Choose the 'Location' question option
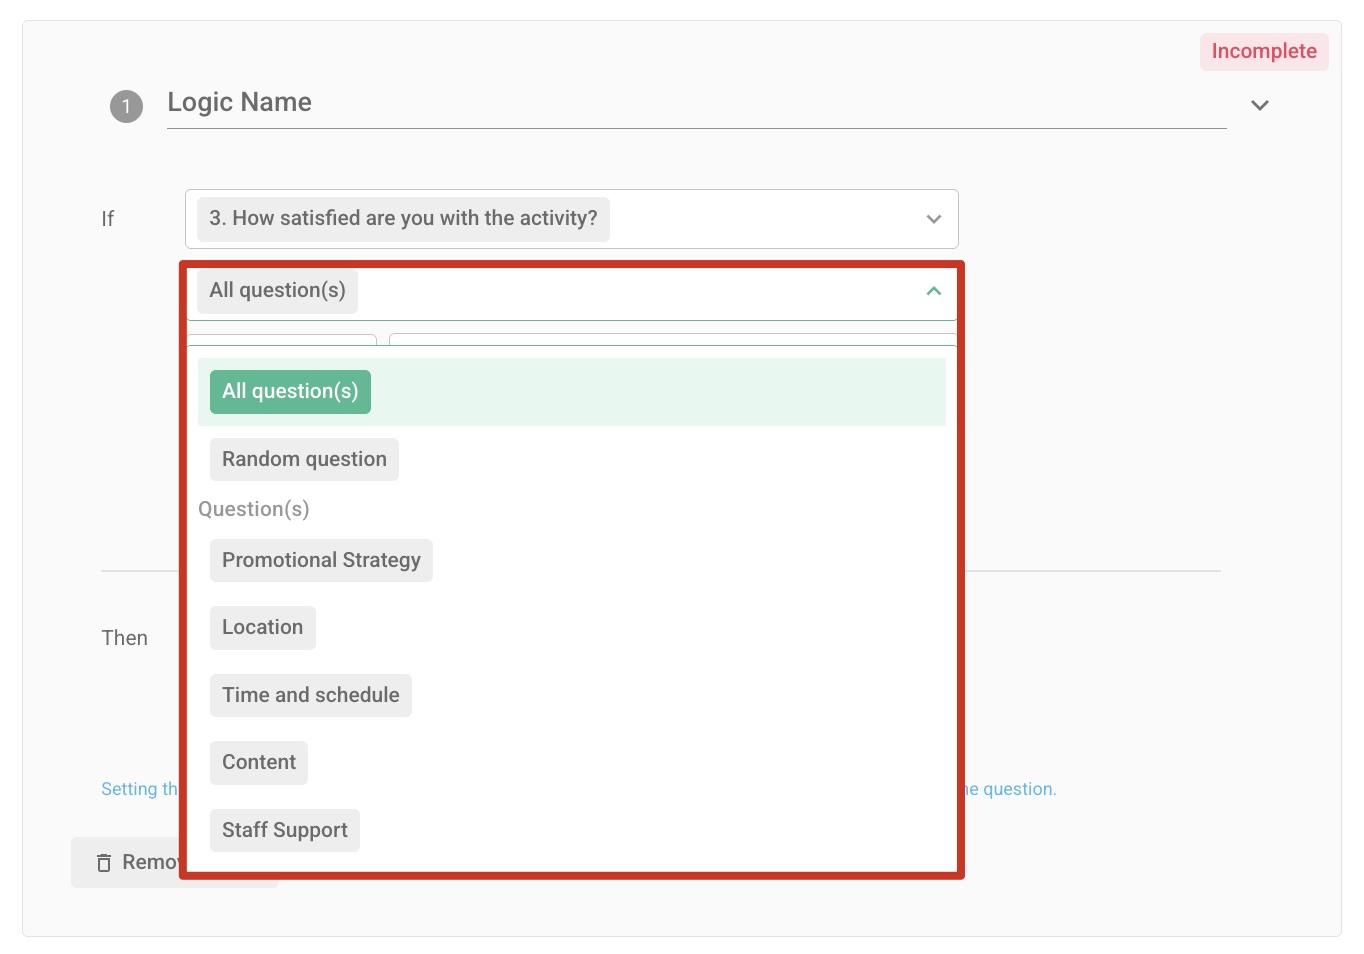1364x954 pixels. [262, 627]
